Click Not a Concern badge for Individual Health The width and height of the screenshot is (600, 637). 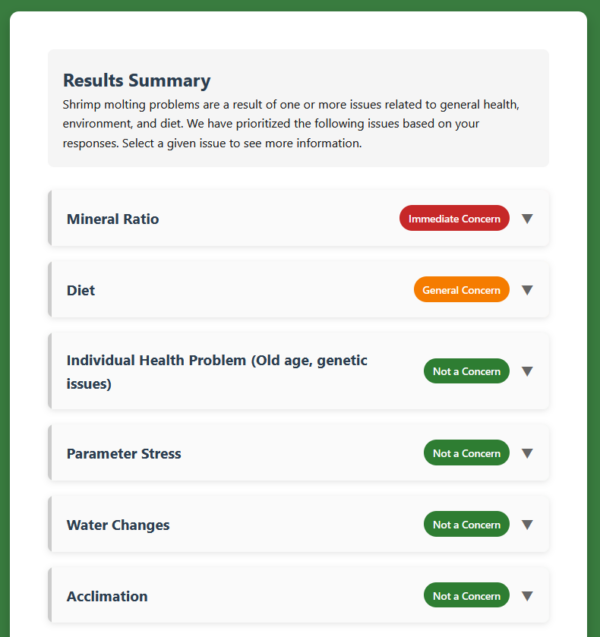[x=466, y=371]
